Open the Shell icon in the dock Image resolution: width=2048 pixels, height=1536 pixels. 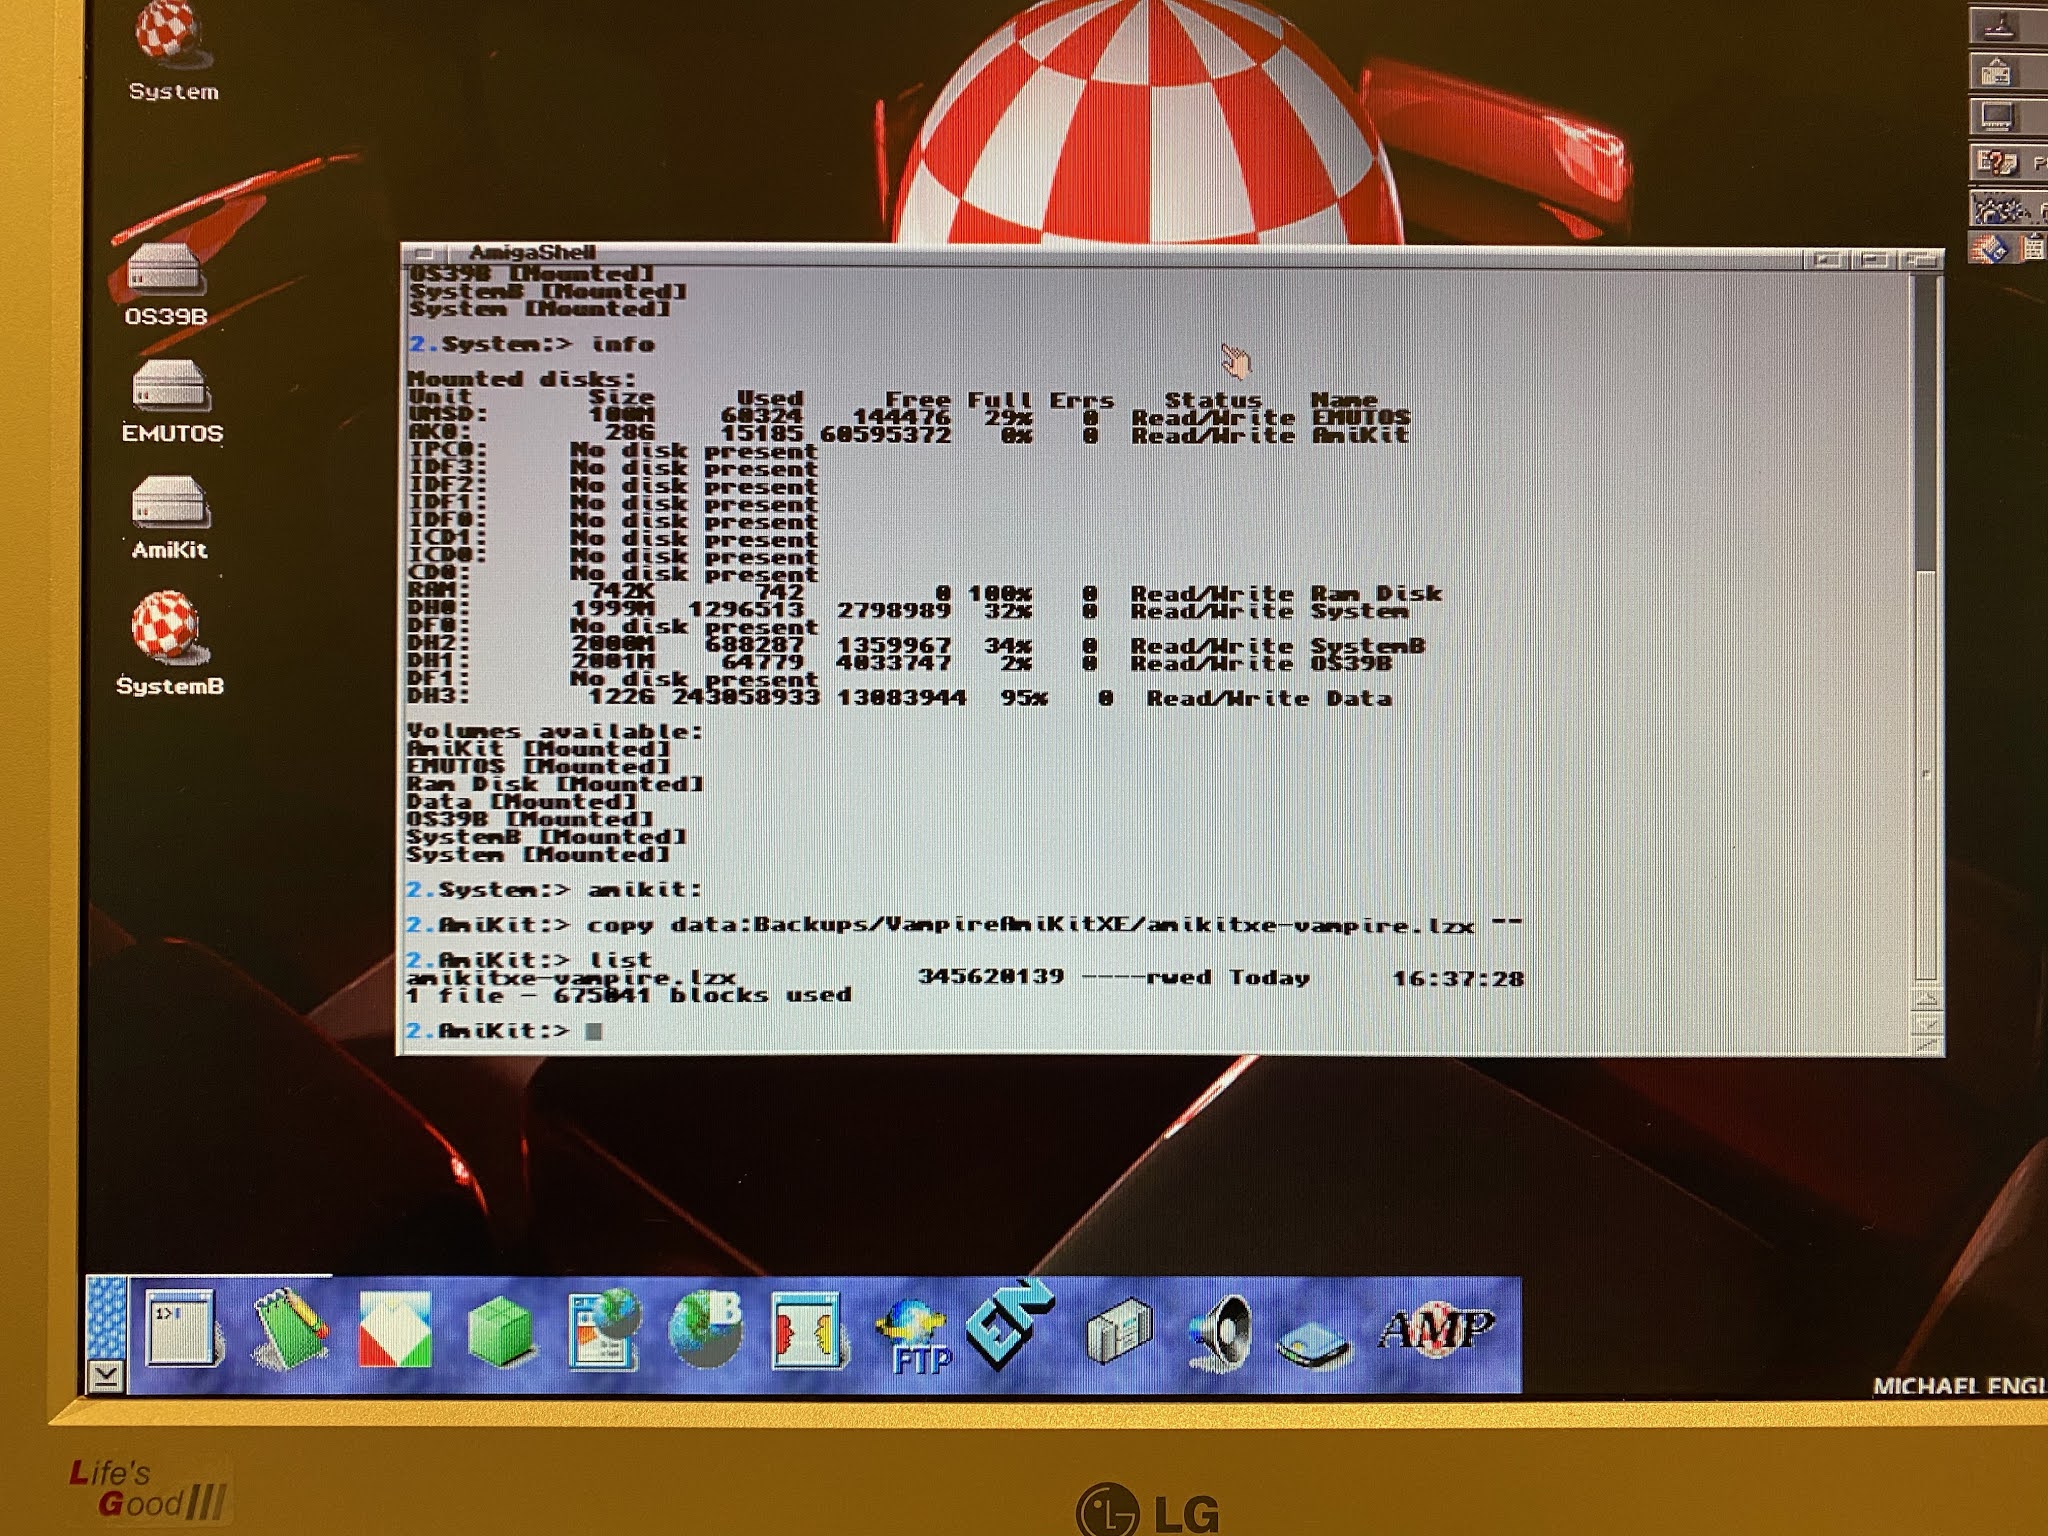tap(181, 1327)
